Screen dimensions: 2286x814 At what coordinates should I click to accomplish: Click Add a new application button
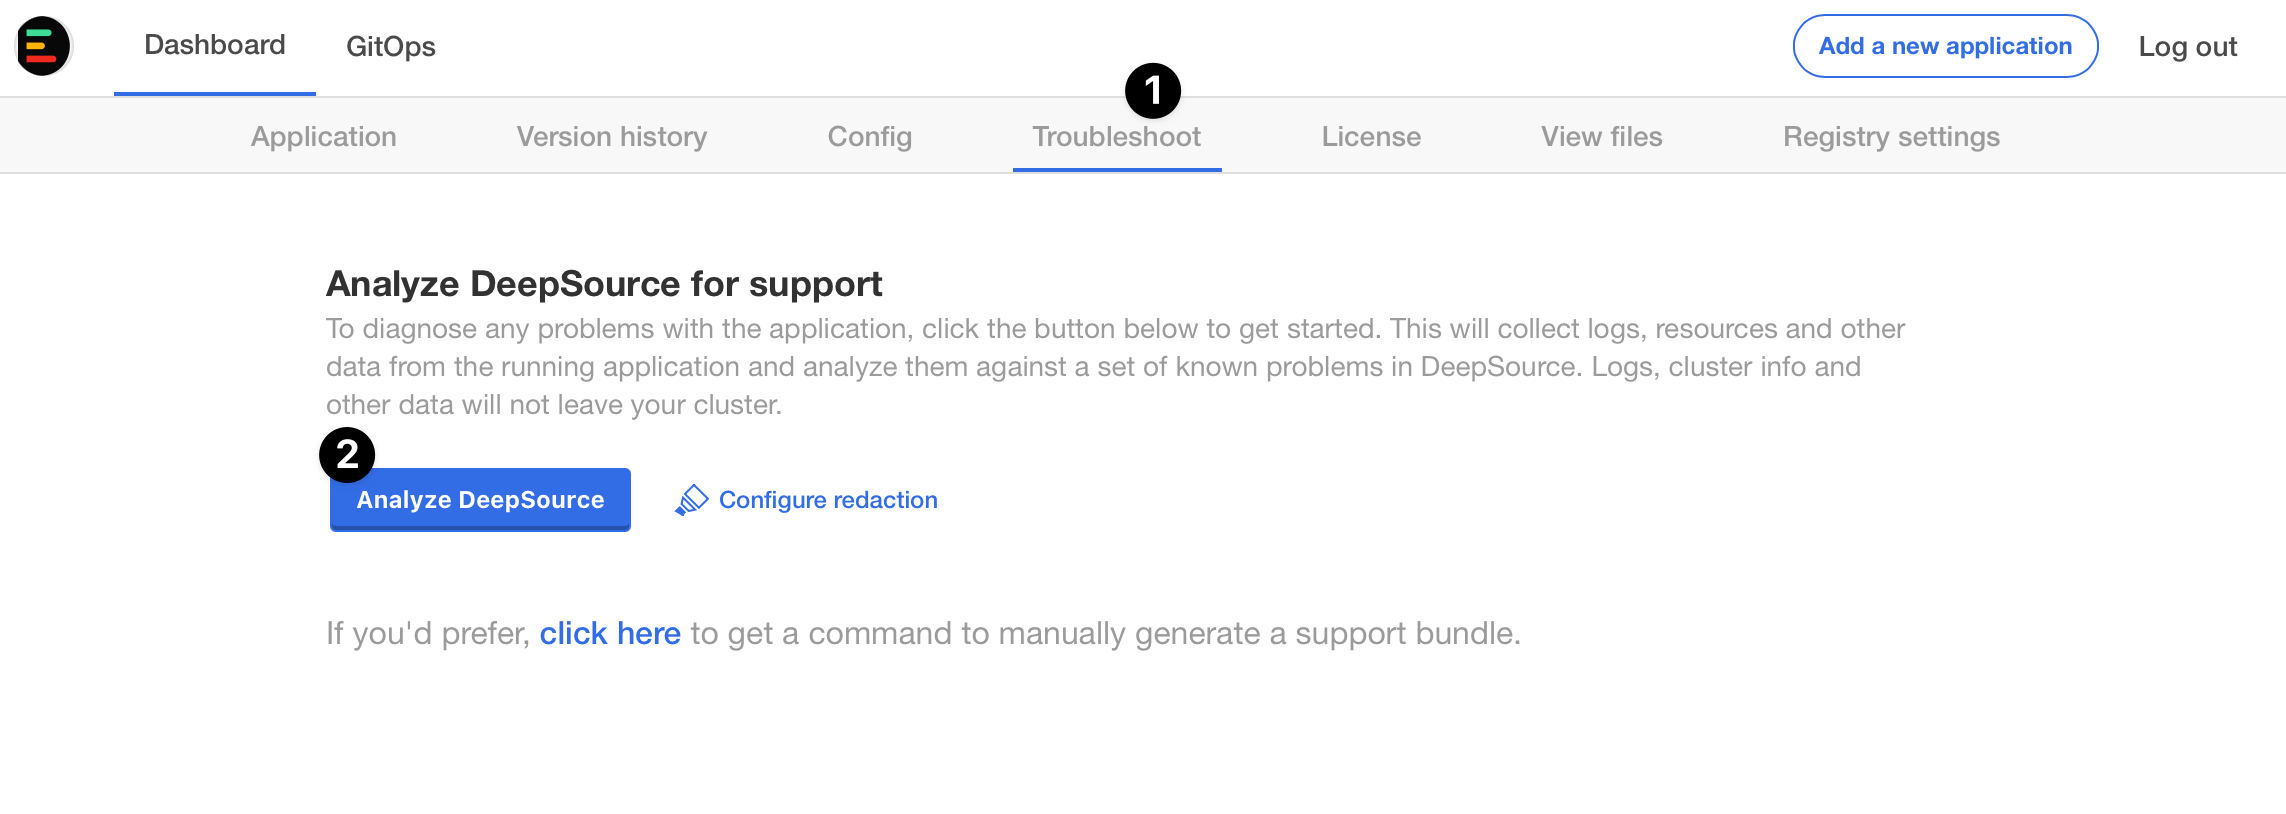pyautogui.click(x=1945, y=46)
